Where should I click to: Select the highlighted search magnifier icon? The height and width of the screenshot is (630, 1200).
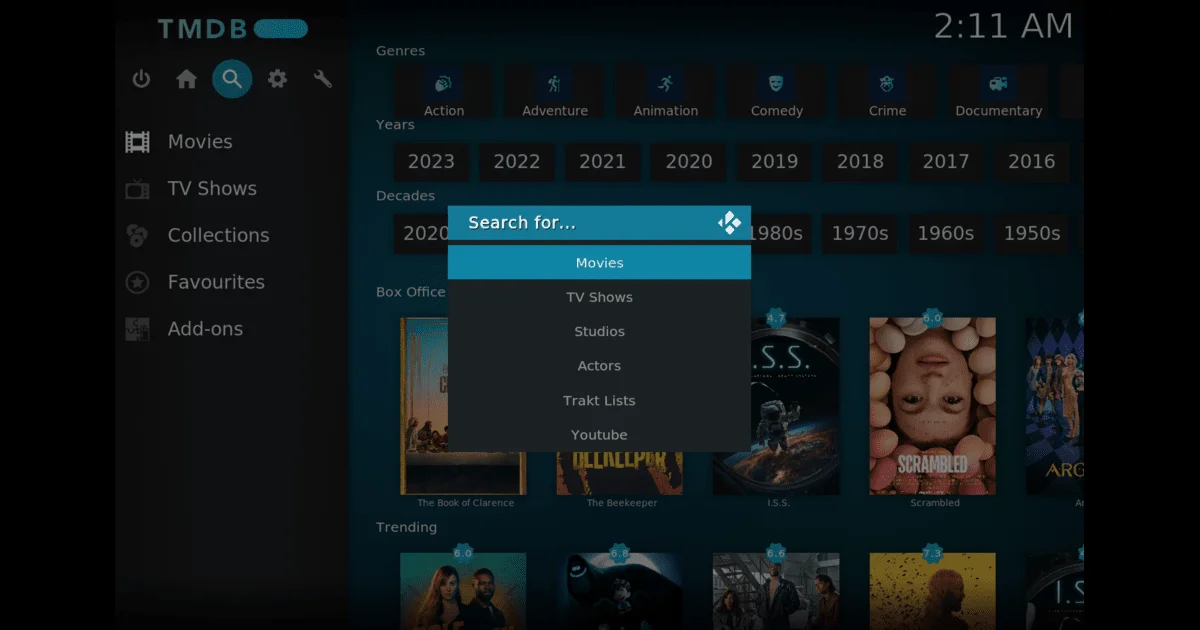(x=232, y=79)
